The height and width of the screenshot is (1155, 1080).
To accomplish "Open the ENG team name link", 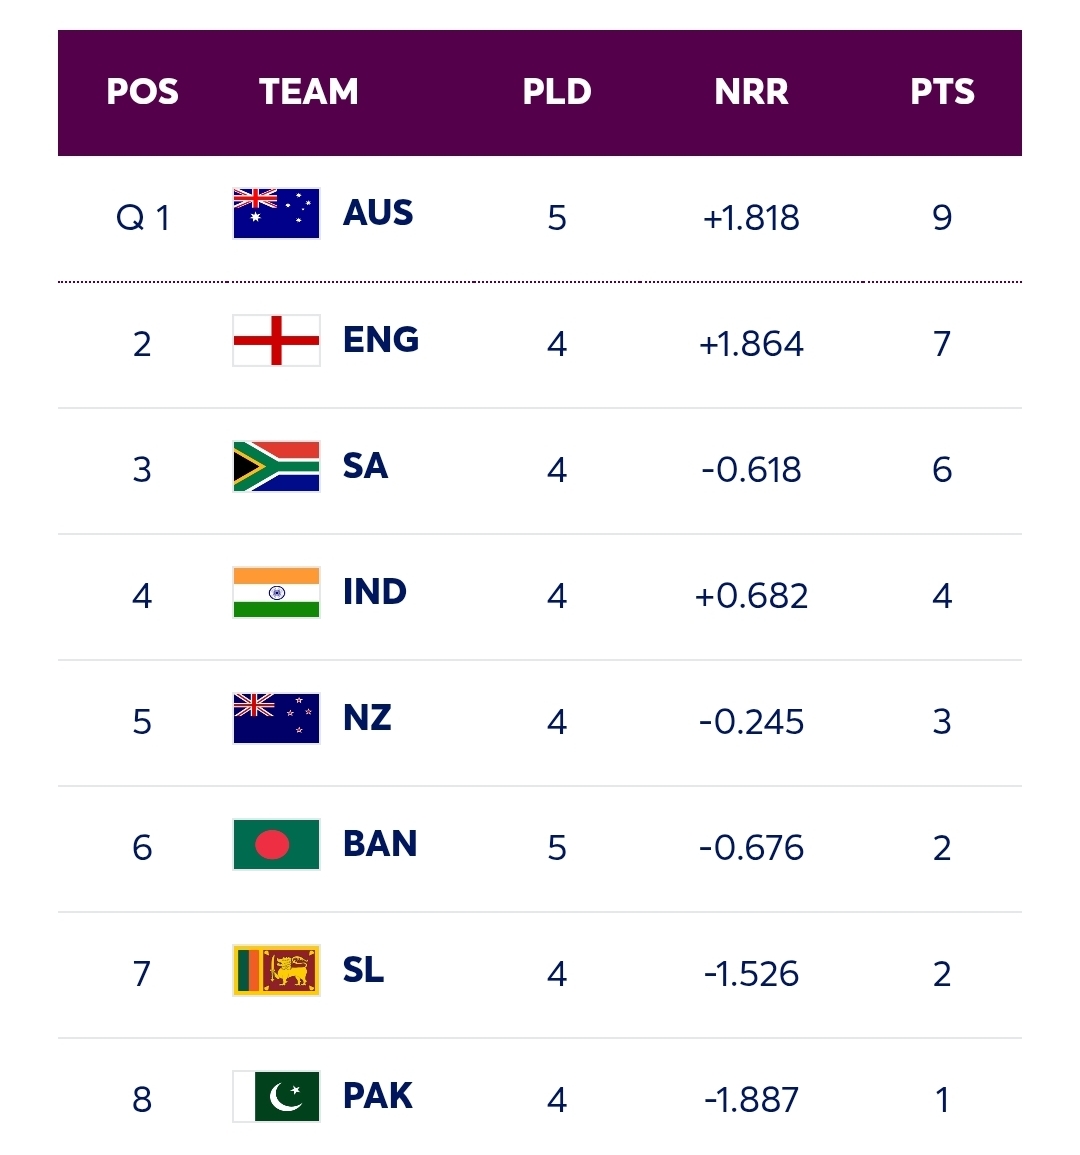I will pos(381,340).
